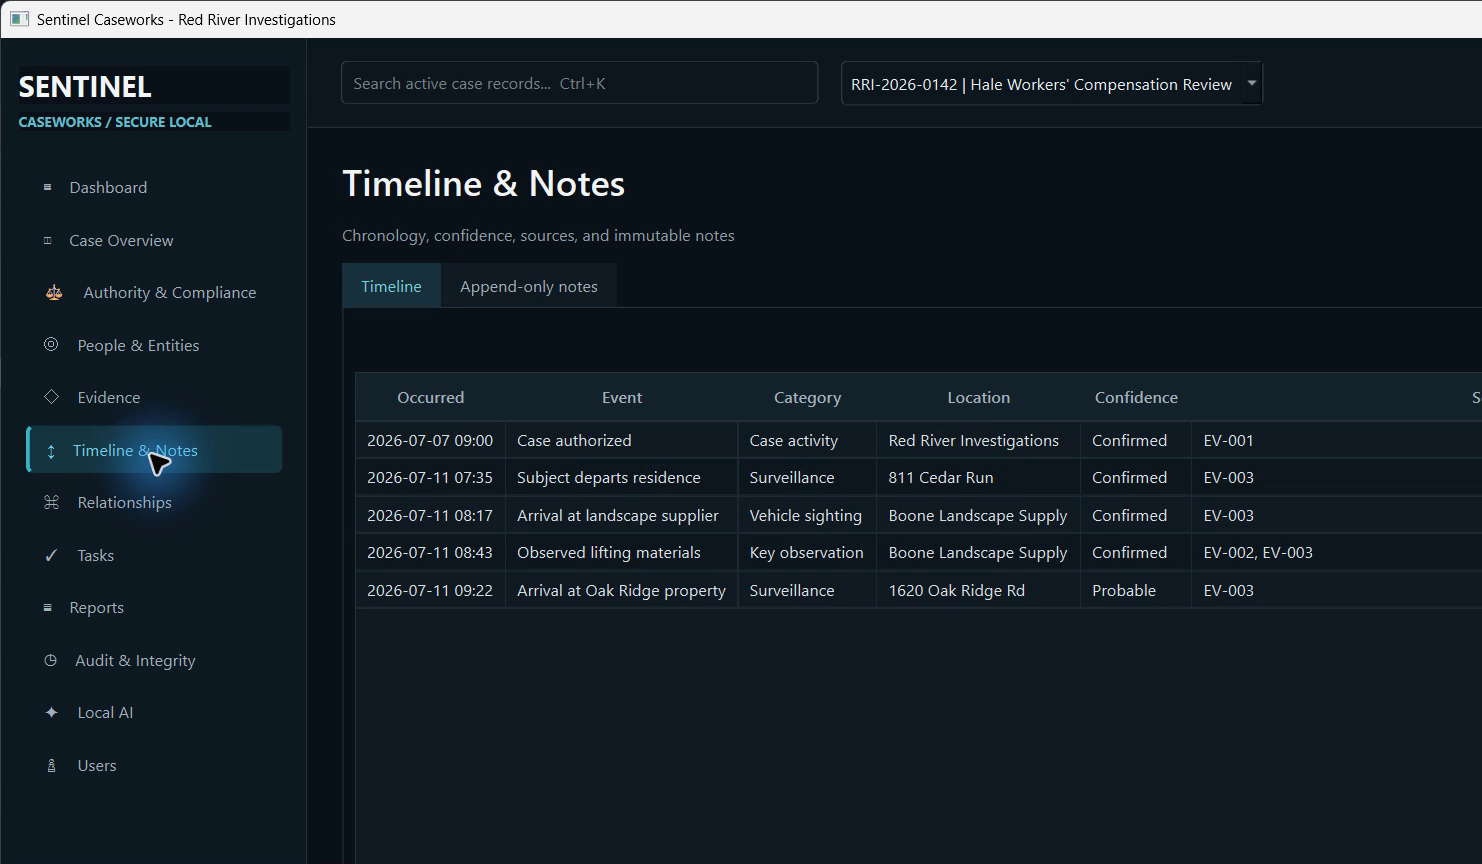Open the Dashboard page
The image size is (1482, 864).
point(154,187)
